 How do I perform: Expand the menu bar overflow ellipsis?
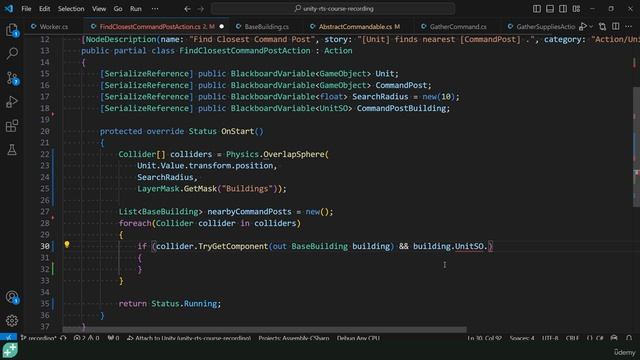(155, 9)
